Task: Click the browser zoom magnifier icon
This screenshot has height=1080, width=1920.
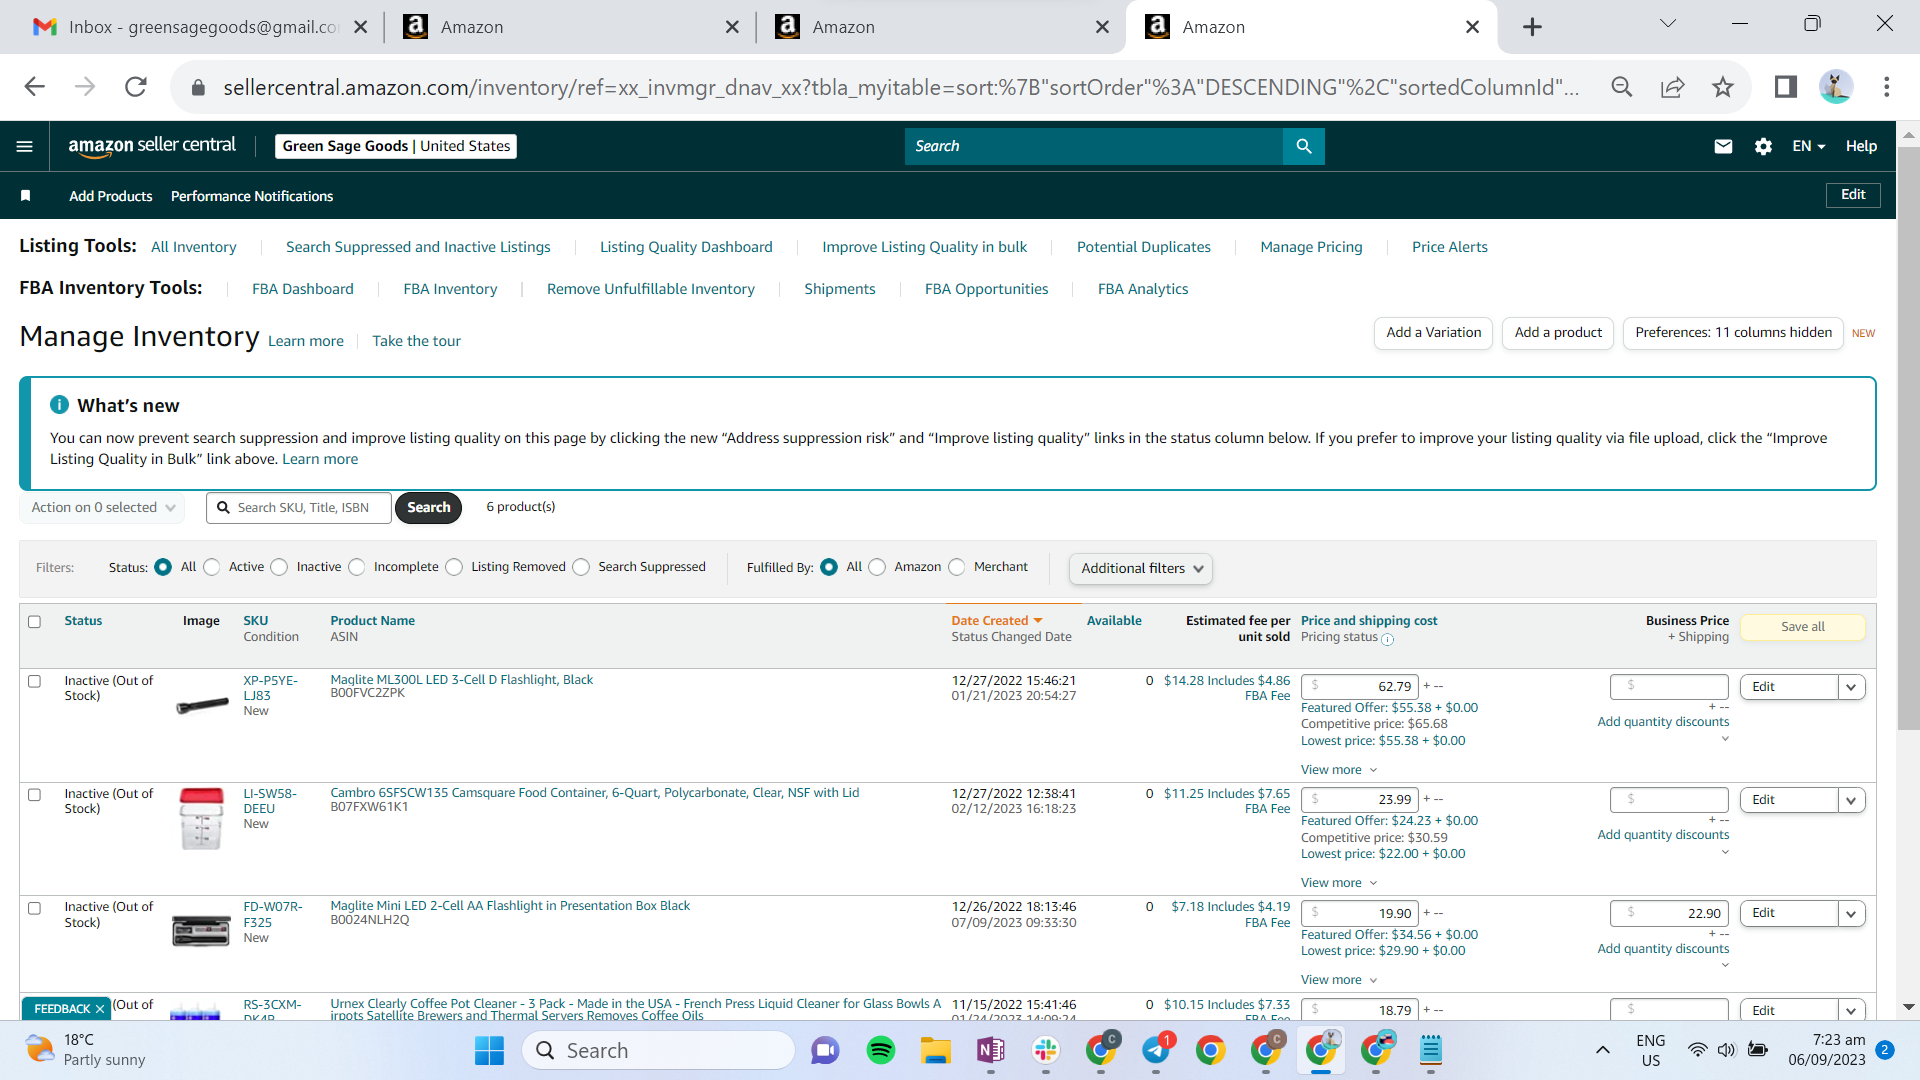Action: 1622,87
